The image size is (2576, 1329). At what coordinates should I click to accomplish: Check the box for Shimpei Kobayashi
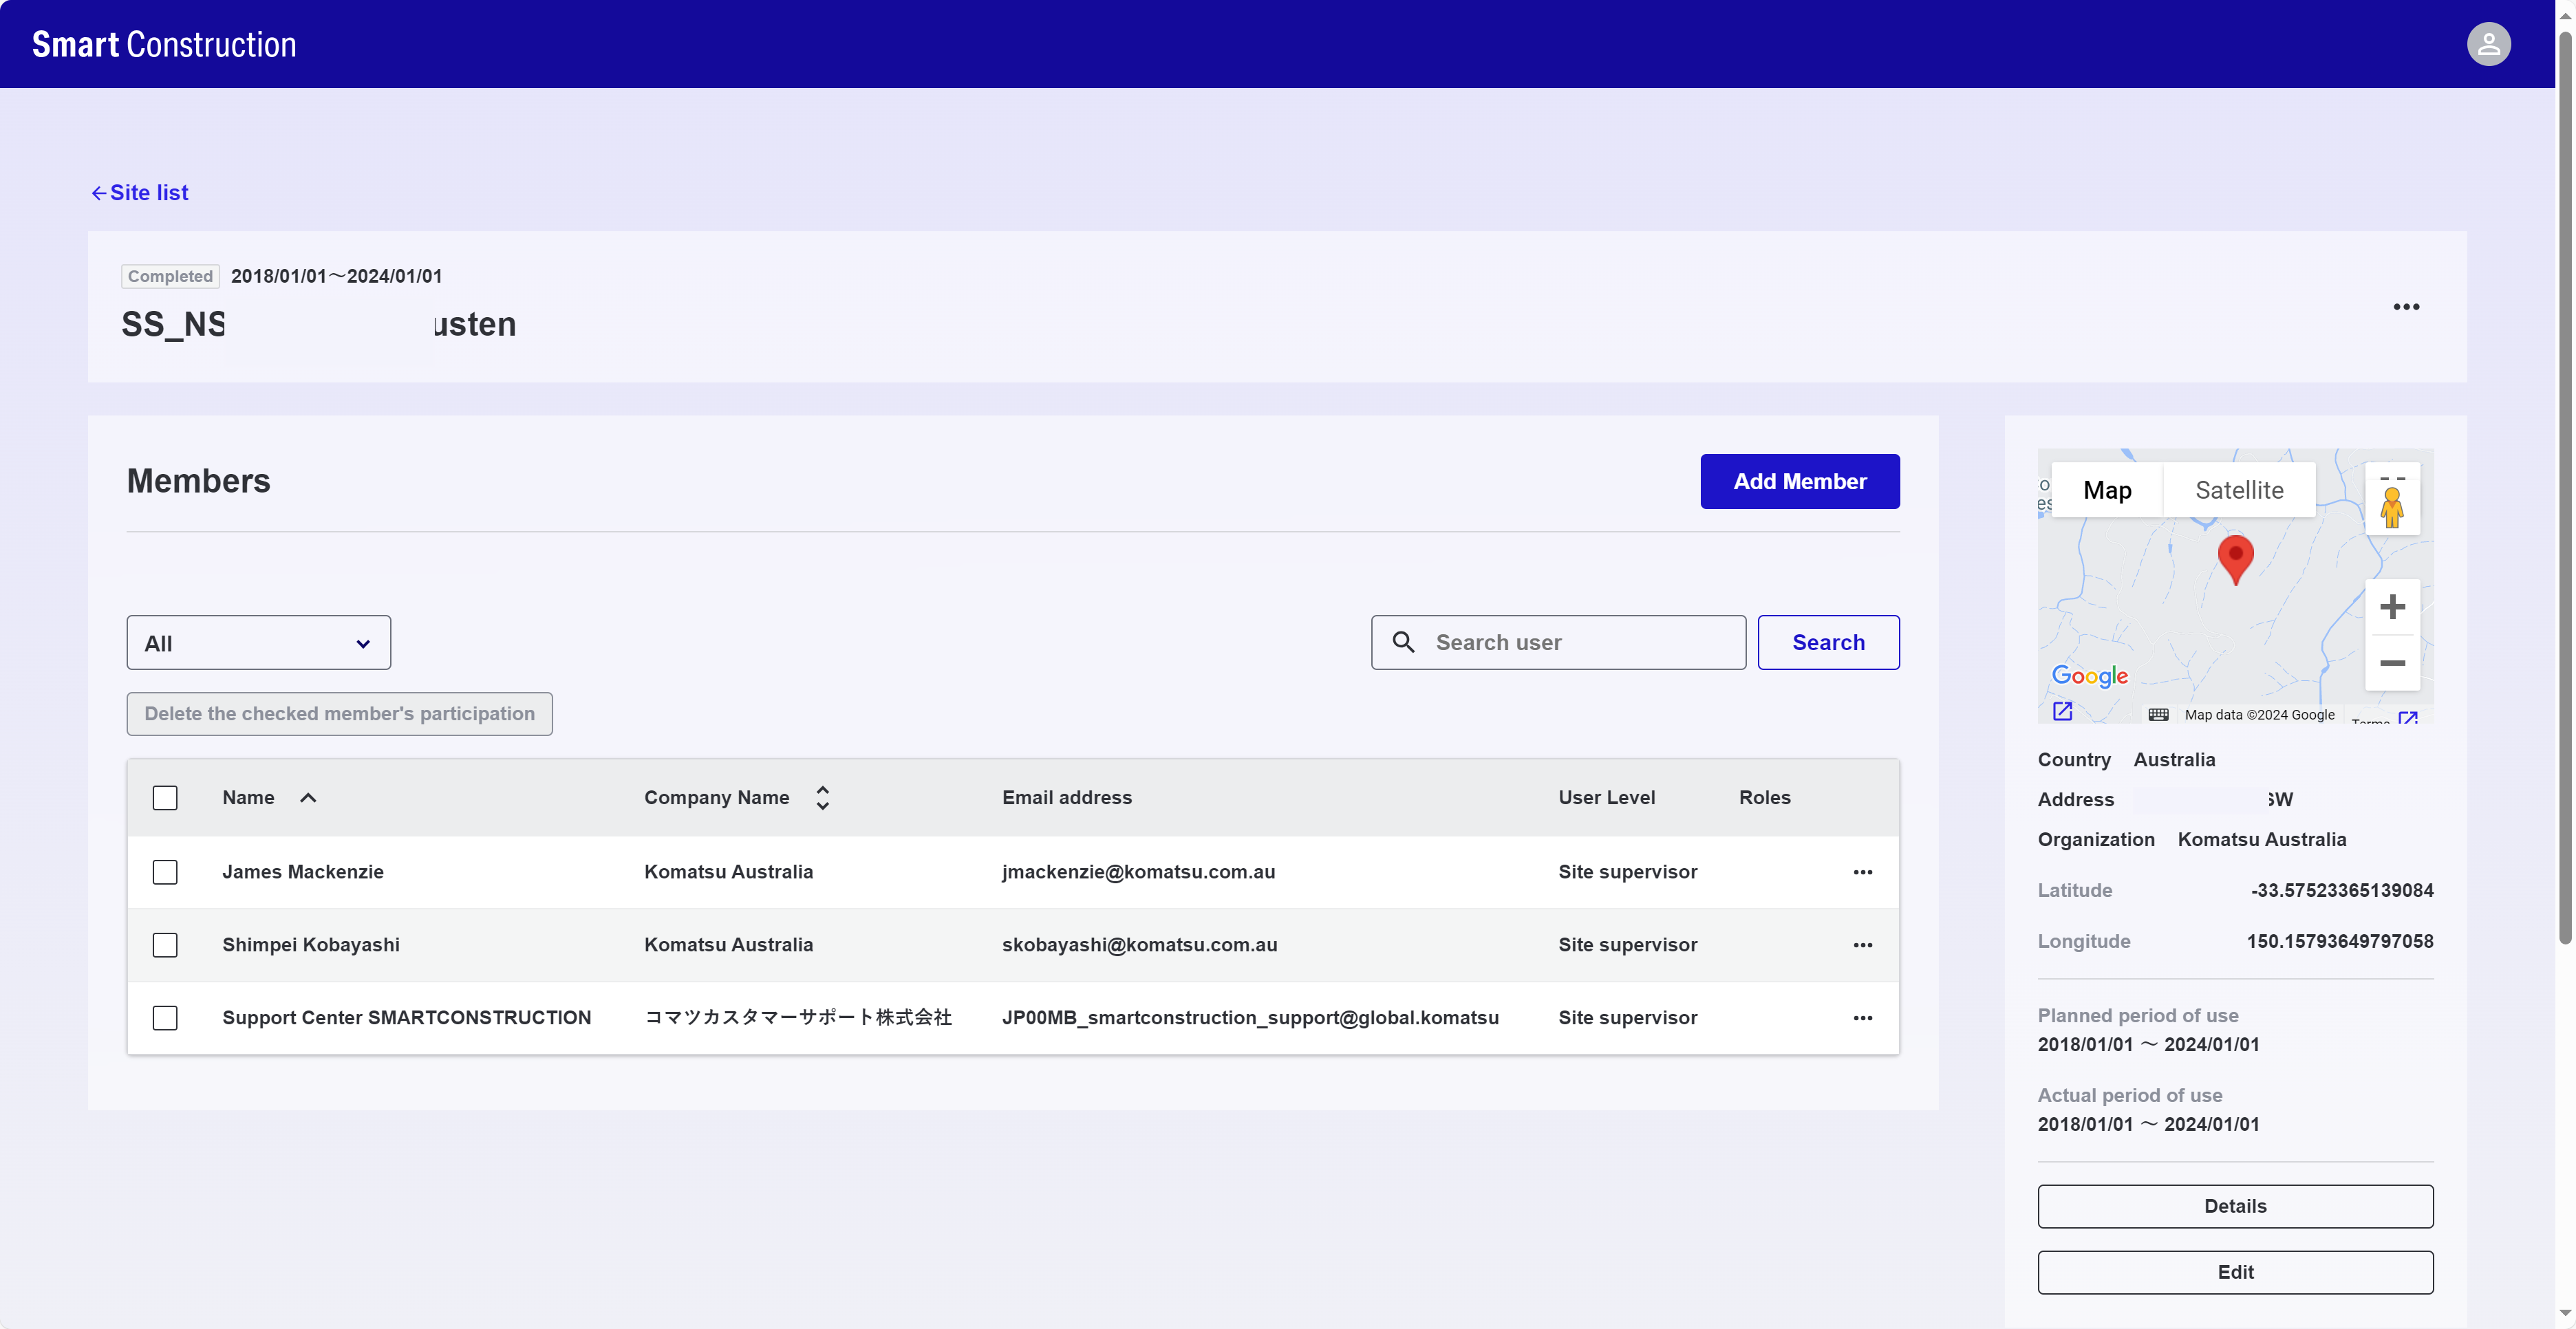(x=165, y=945)
